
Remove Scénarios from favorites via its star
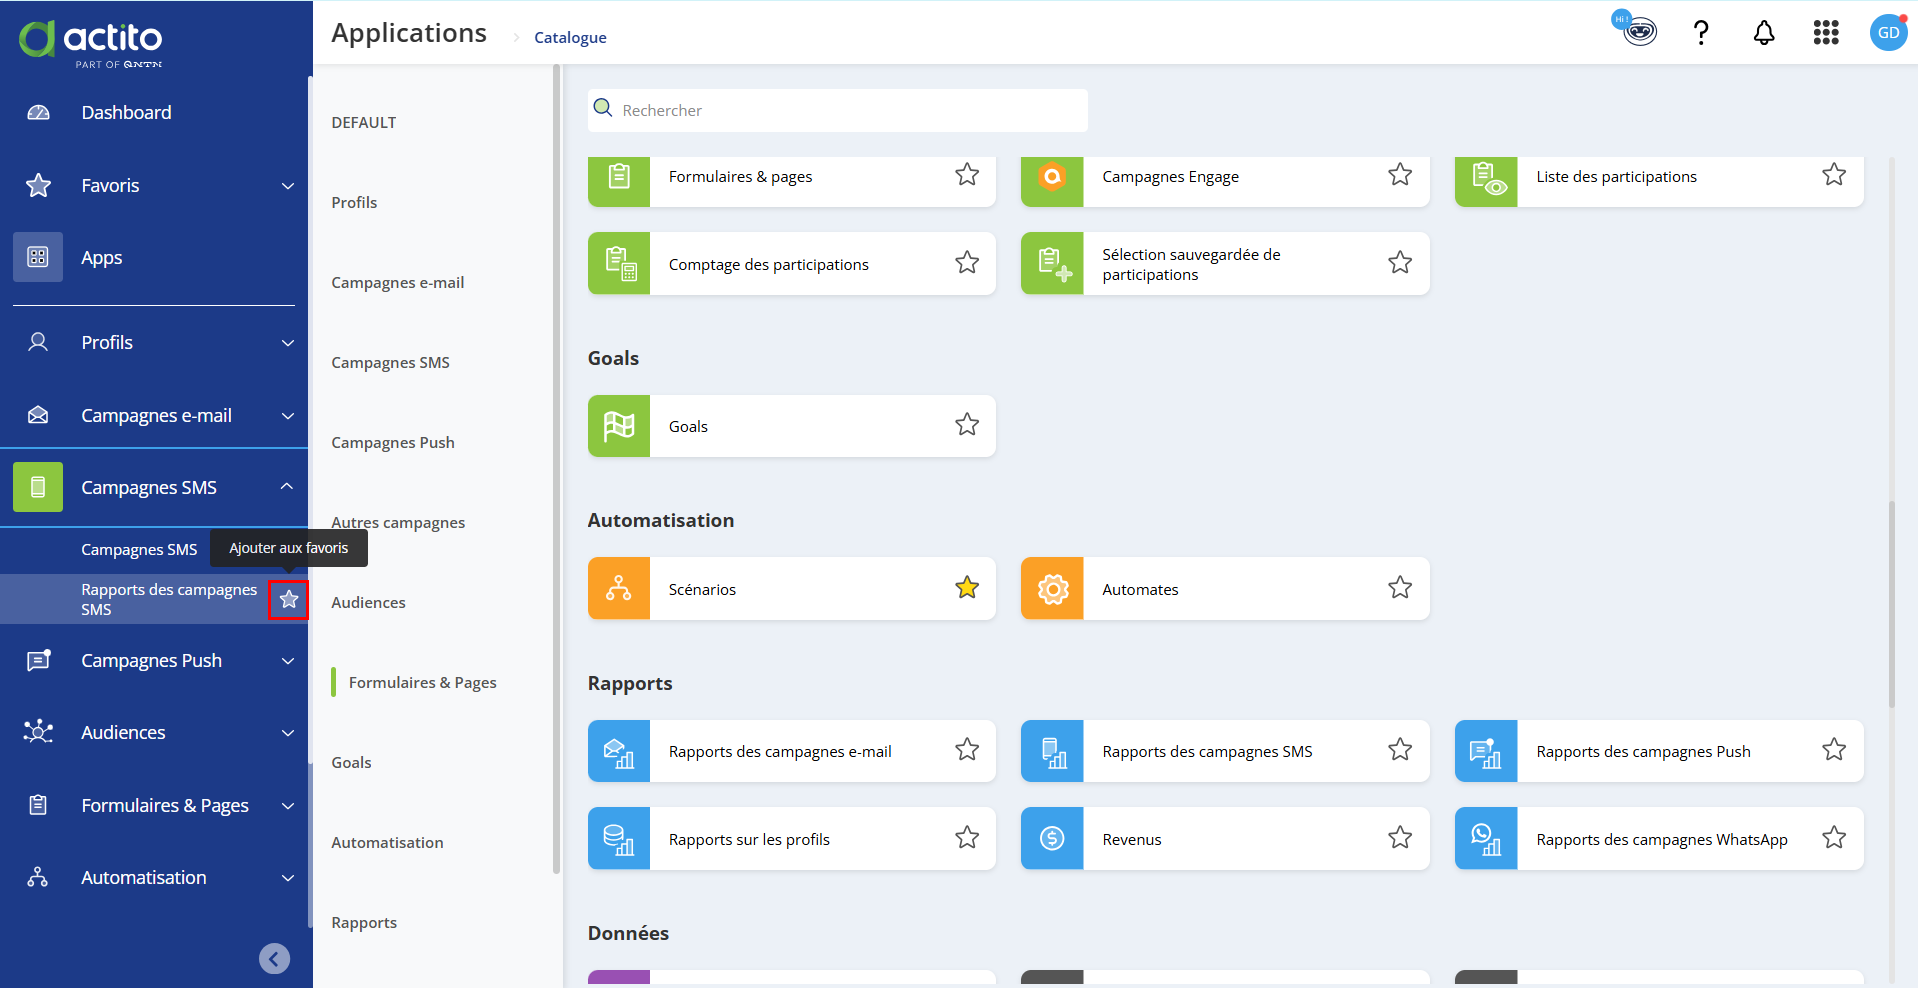967,587
